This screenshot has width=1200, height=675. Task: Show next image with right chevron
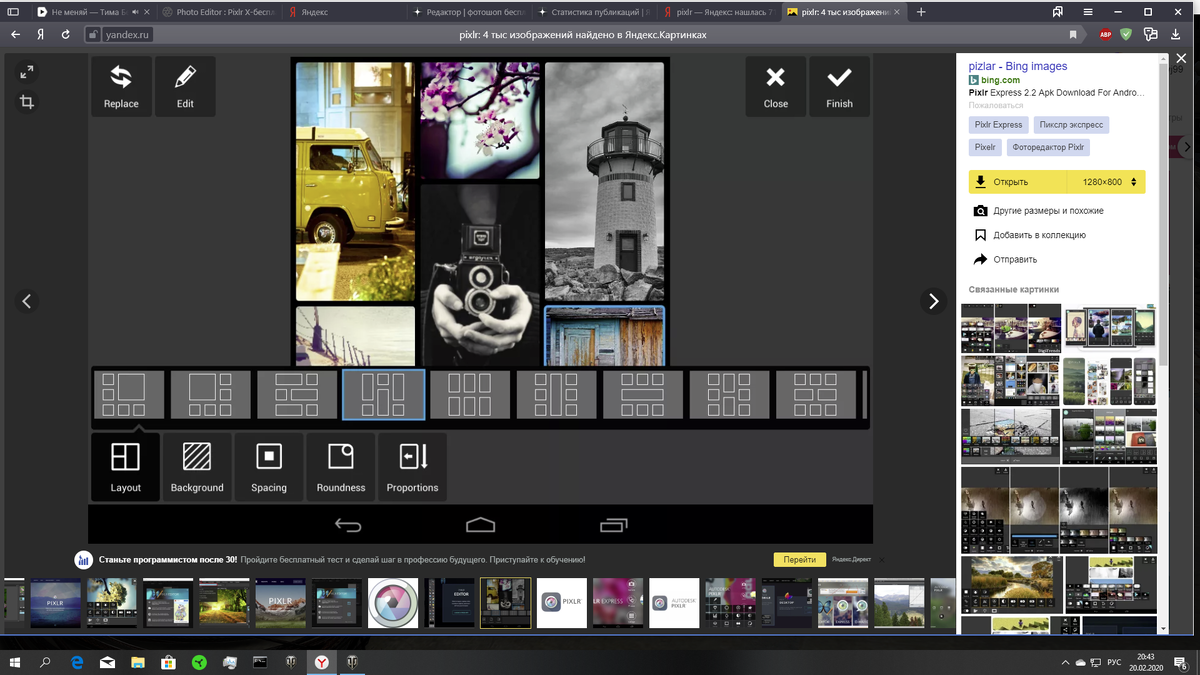(x=933, y=301)
